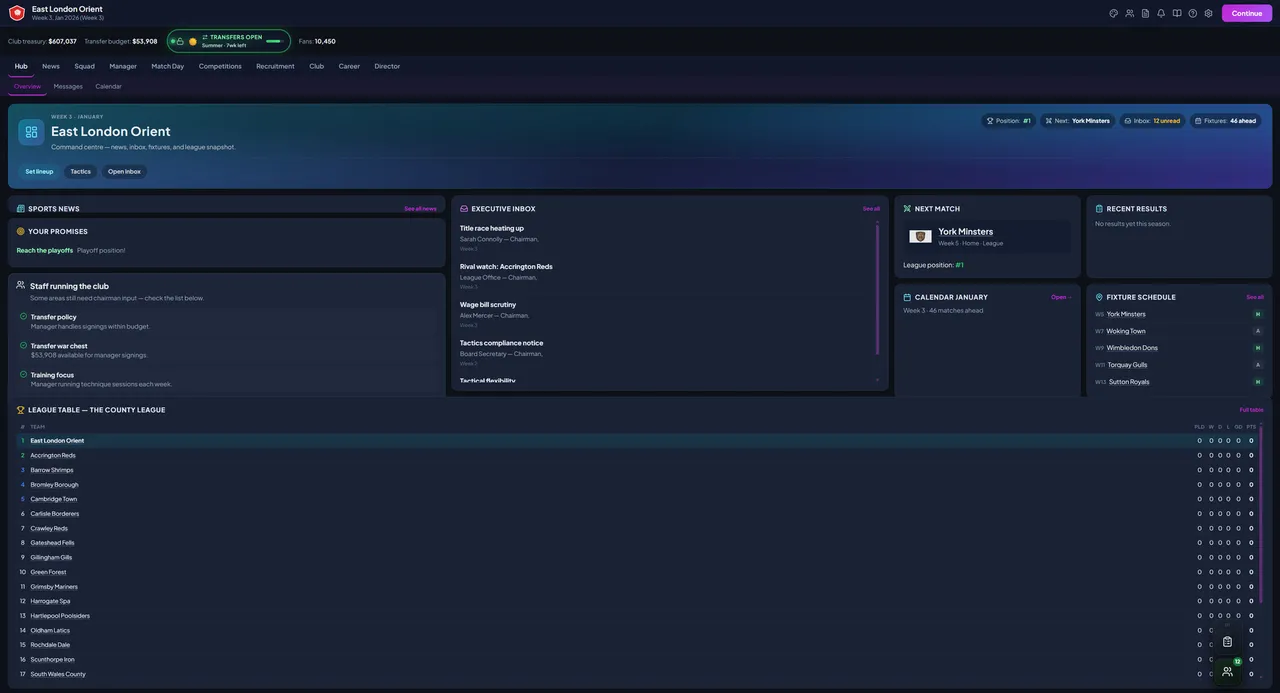Open the theme palette icon

click(x=1114, y=13)
